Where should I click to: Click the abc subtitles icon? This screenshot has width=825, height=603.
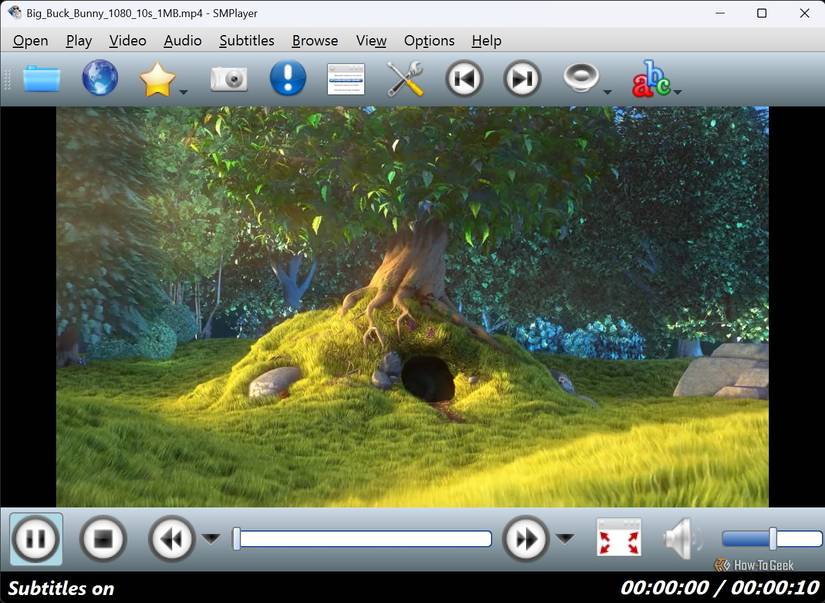pos(651,78)
